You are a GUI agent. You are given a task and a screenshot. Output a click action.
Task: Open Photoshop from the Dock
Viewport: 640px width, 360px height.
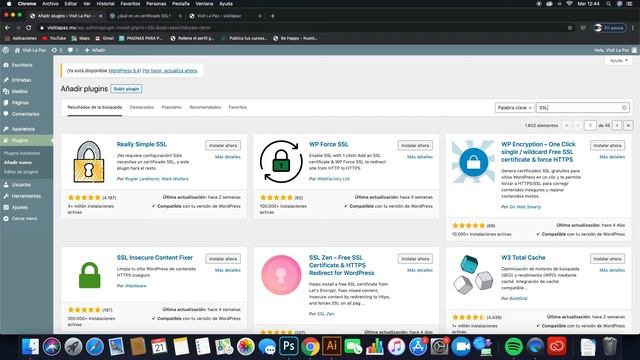(x=289, y=347)
